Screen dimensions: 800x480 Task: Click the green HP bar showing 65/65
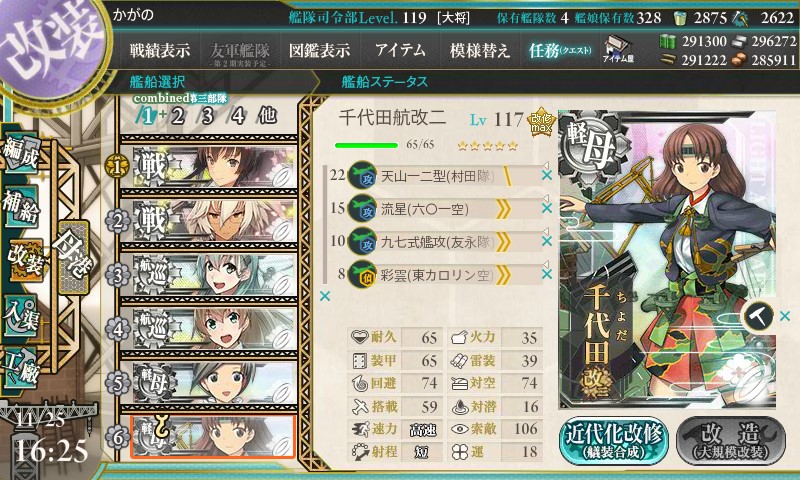(366, 146)
